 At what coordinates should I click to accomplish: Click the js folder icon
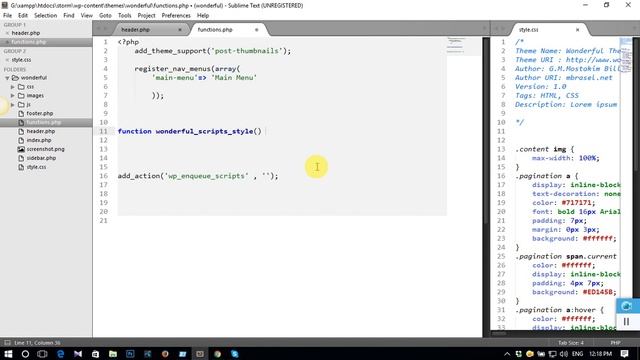(x=21, y=105)
